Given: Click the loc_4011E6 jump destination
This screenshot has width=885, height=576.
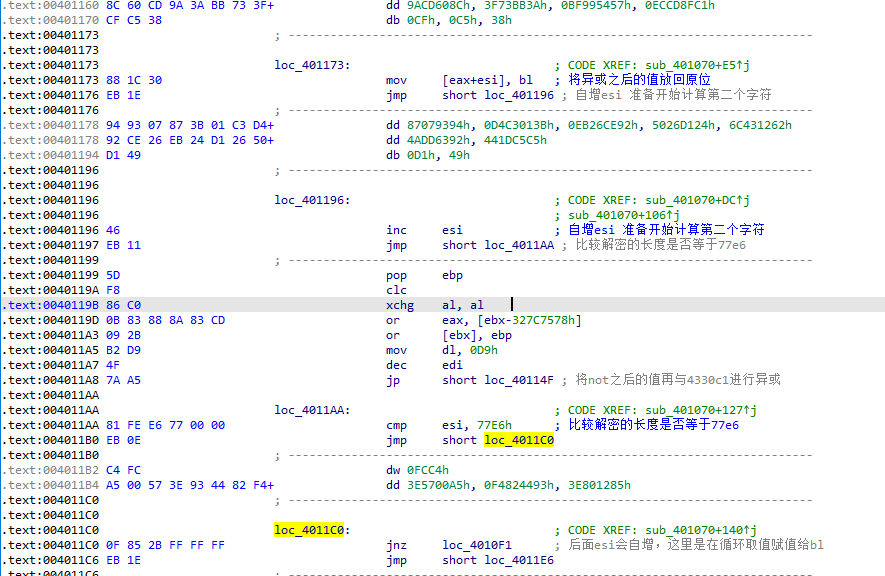Looking at the screenshot, I should pyautogui.click(x=519, y=560).
